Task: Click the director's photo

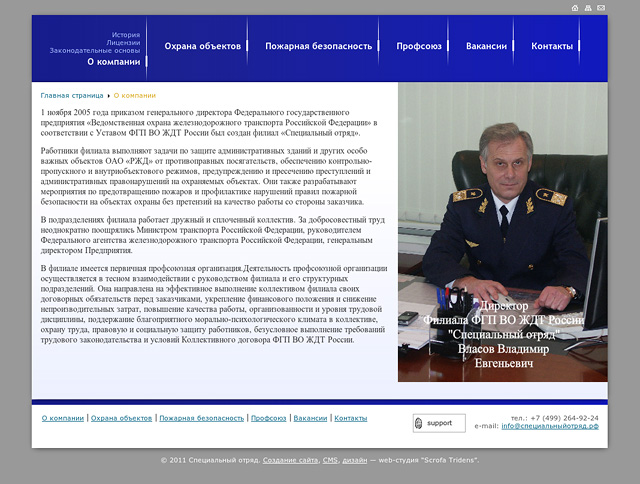Action: (502, 200)
